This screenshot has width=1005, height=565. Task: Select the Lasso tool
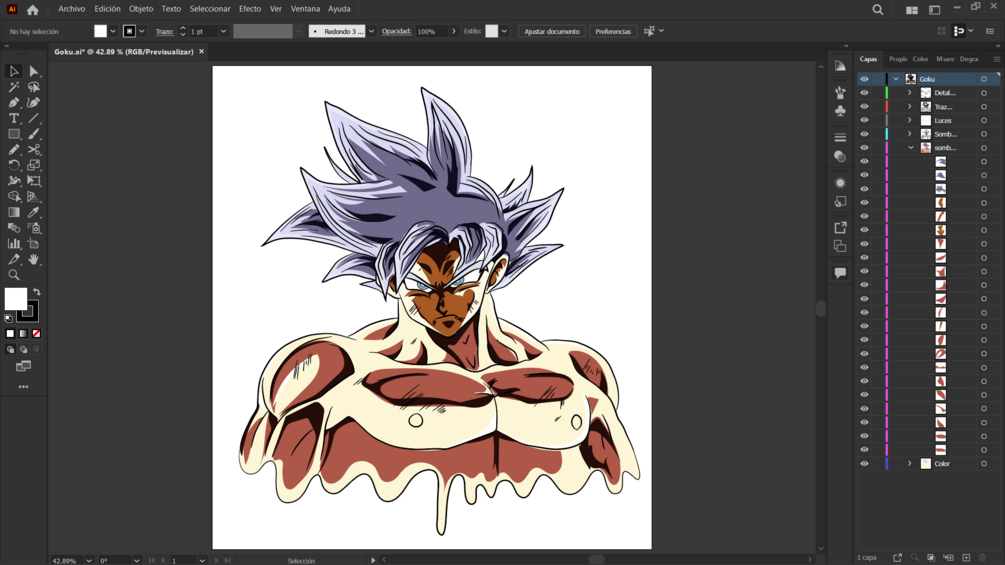click(x=34, y=87)
